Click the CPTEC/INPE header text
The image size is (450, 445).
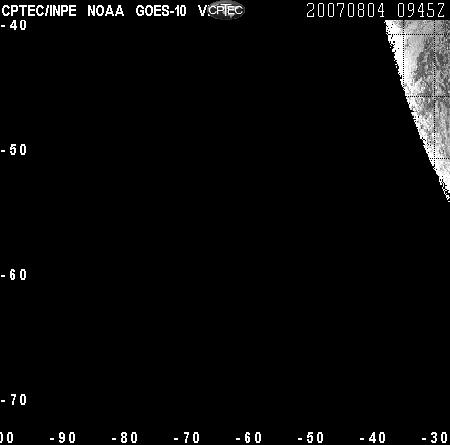(x=39, y=11)
